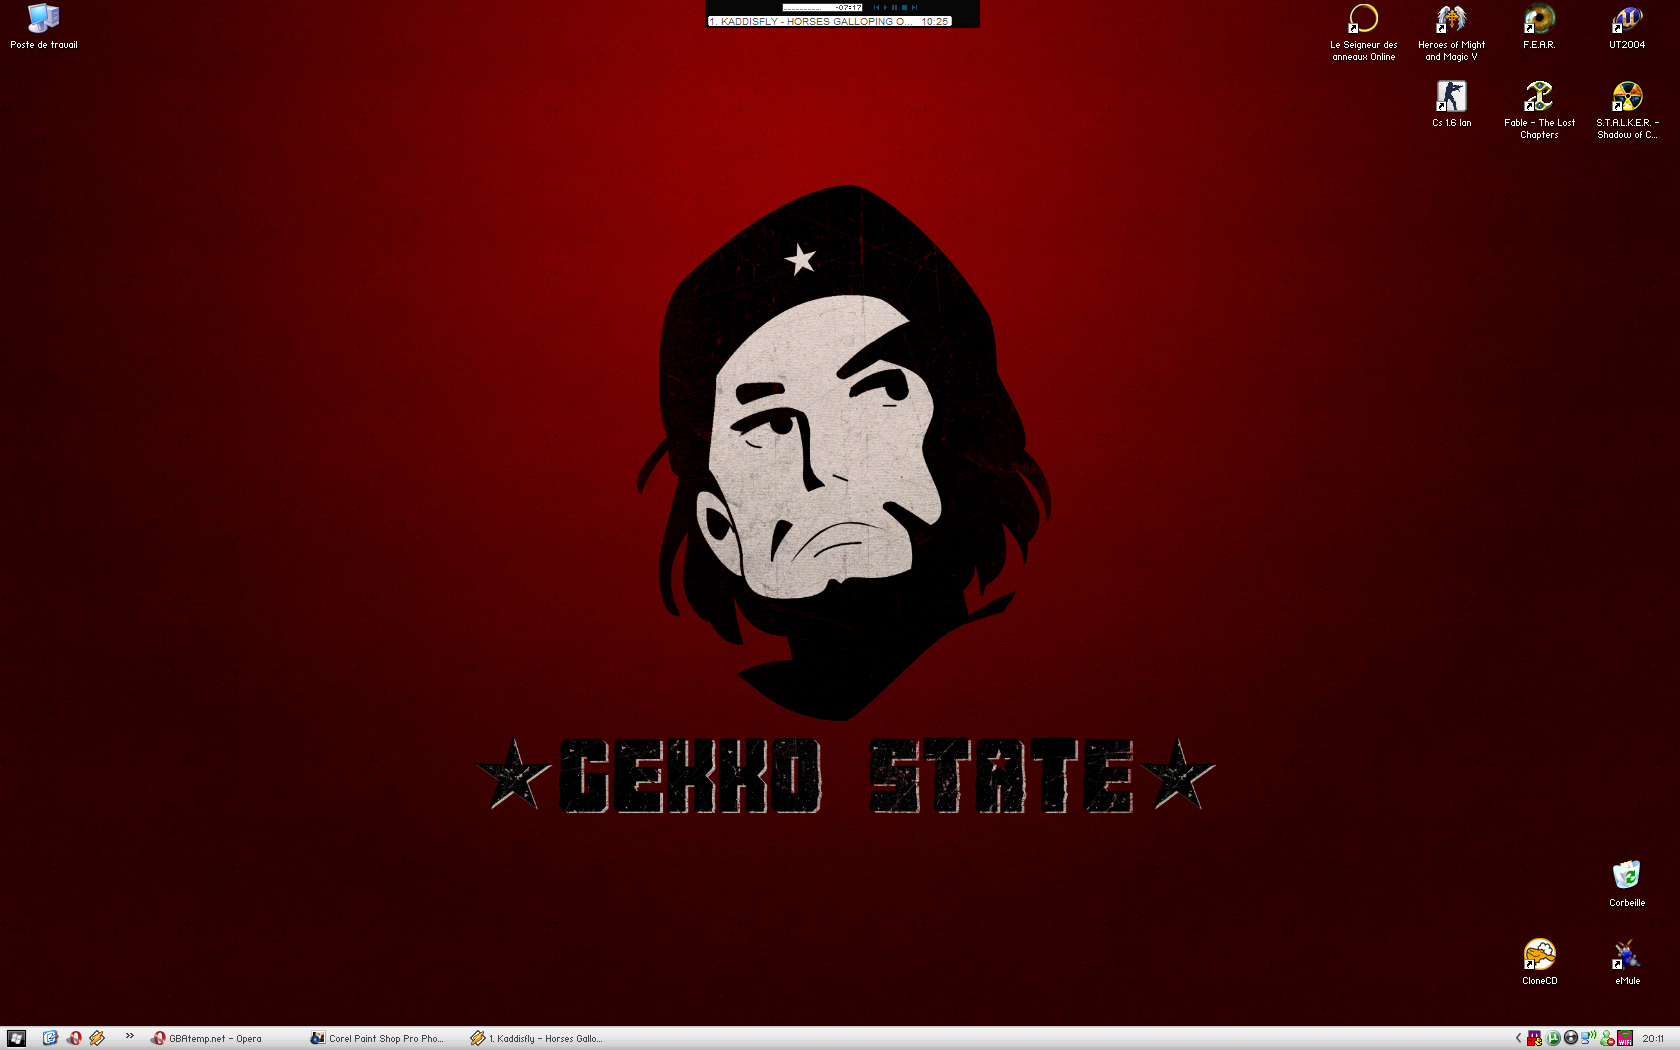Open the Messenger tray icon
The height and width of the screenshot is (1050, 1680).
pos(1607,1039)
